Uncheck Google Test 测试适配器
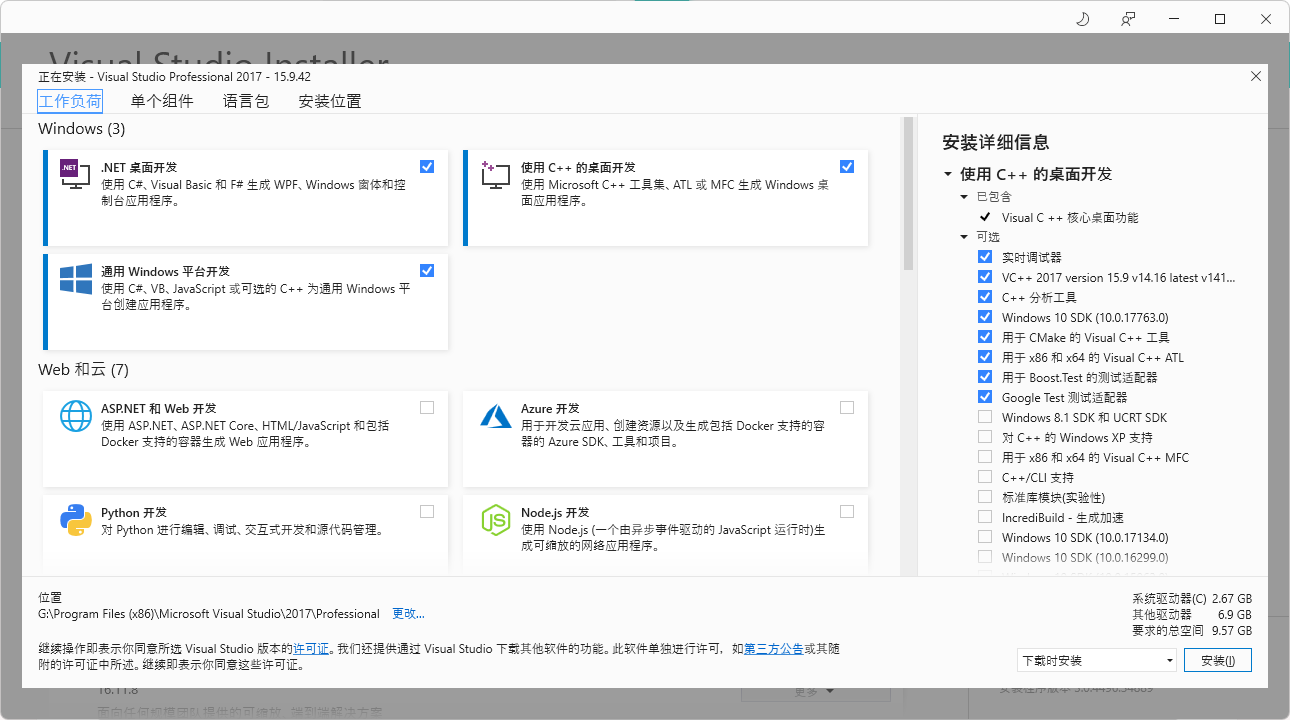The image size is (1290, 720). pos(985,397)
